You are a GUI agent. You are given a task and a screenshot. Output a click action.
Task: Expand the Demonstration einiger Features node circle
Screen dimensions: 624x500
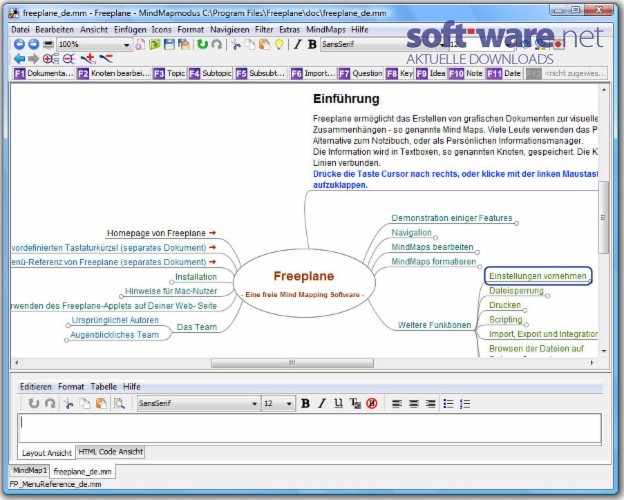517,223
